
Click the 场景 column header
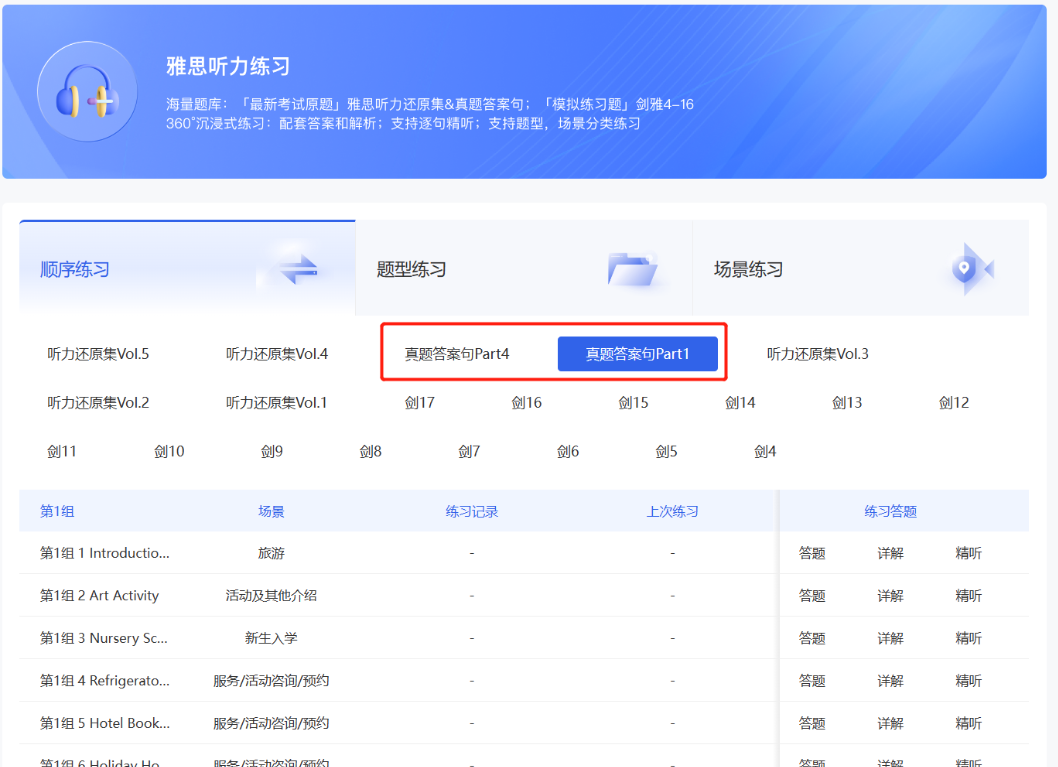tap(271, 511)
